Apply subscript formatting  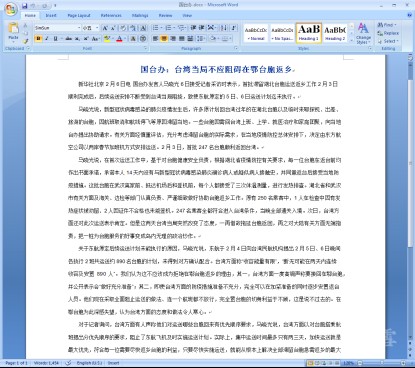(x=77, y=39)
